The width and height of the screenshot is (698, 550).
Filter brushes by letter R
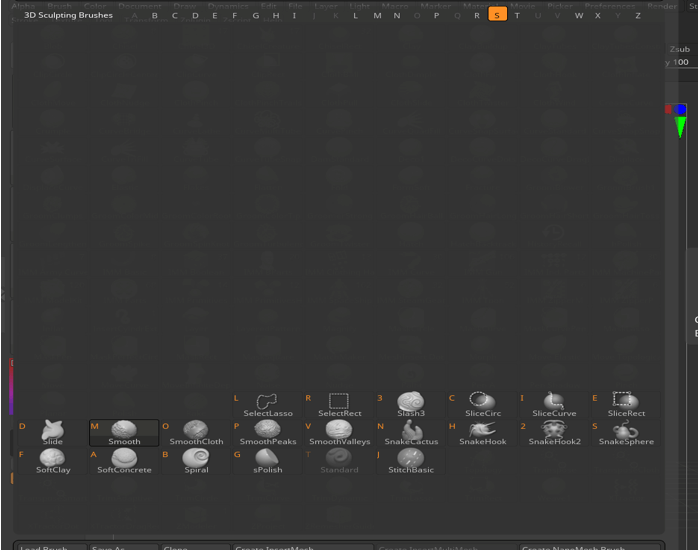point(477,16)
